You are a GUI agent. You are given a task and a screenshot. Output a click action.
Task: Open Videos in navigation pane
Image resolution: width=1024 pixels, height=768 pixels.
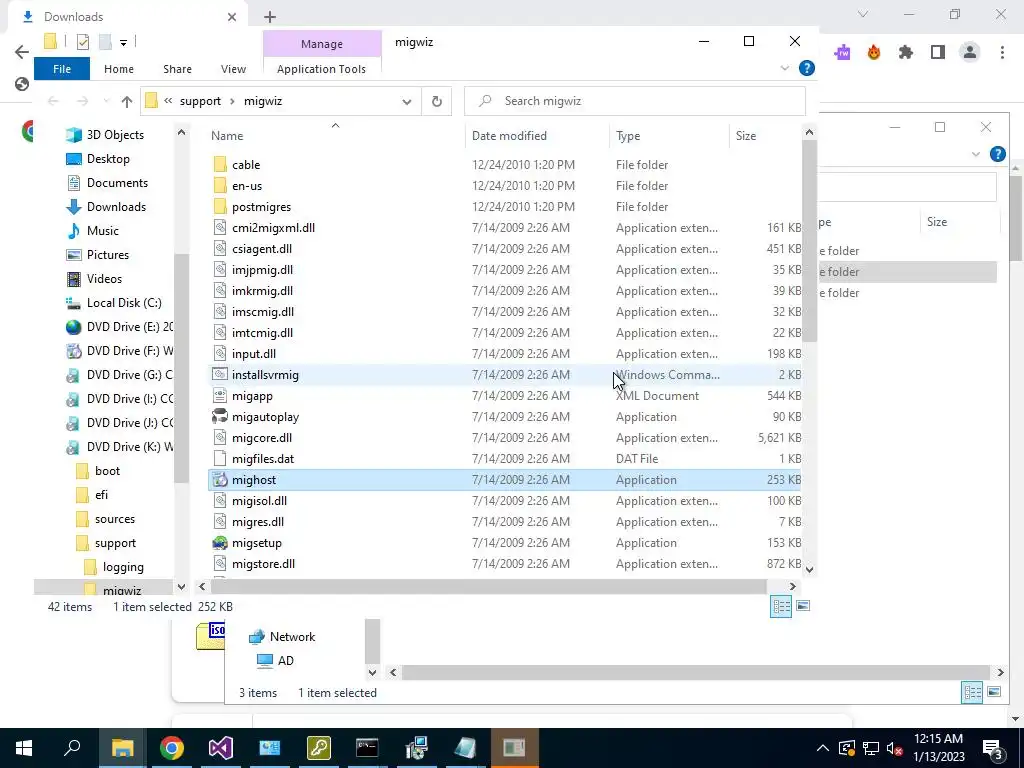coord(104,279)
